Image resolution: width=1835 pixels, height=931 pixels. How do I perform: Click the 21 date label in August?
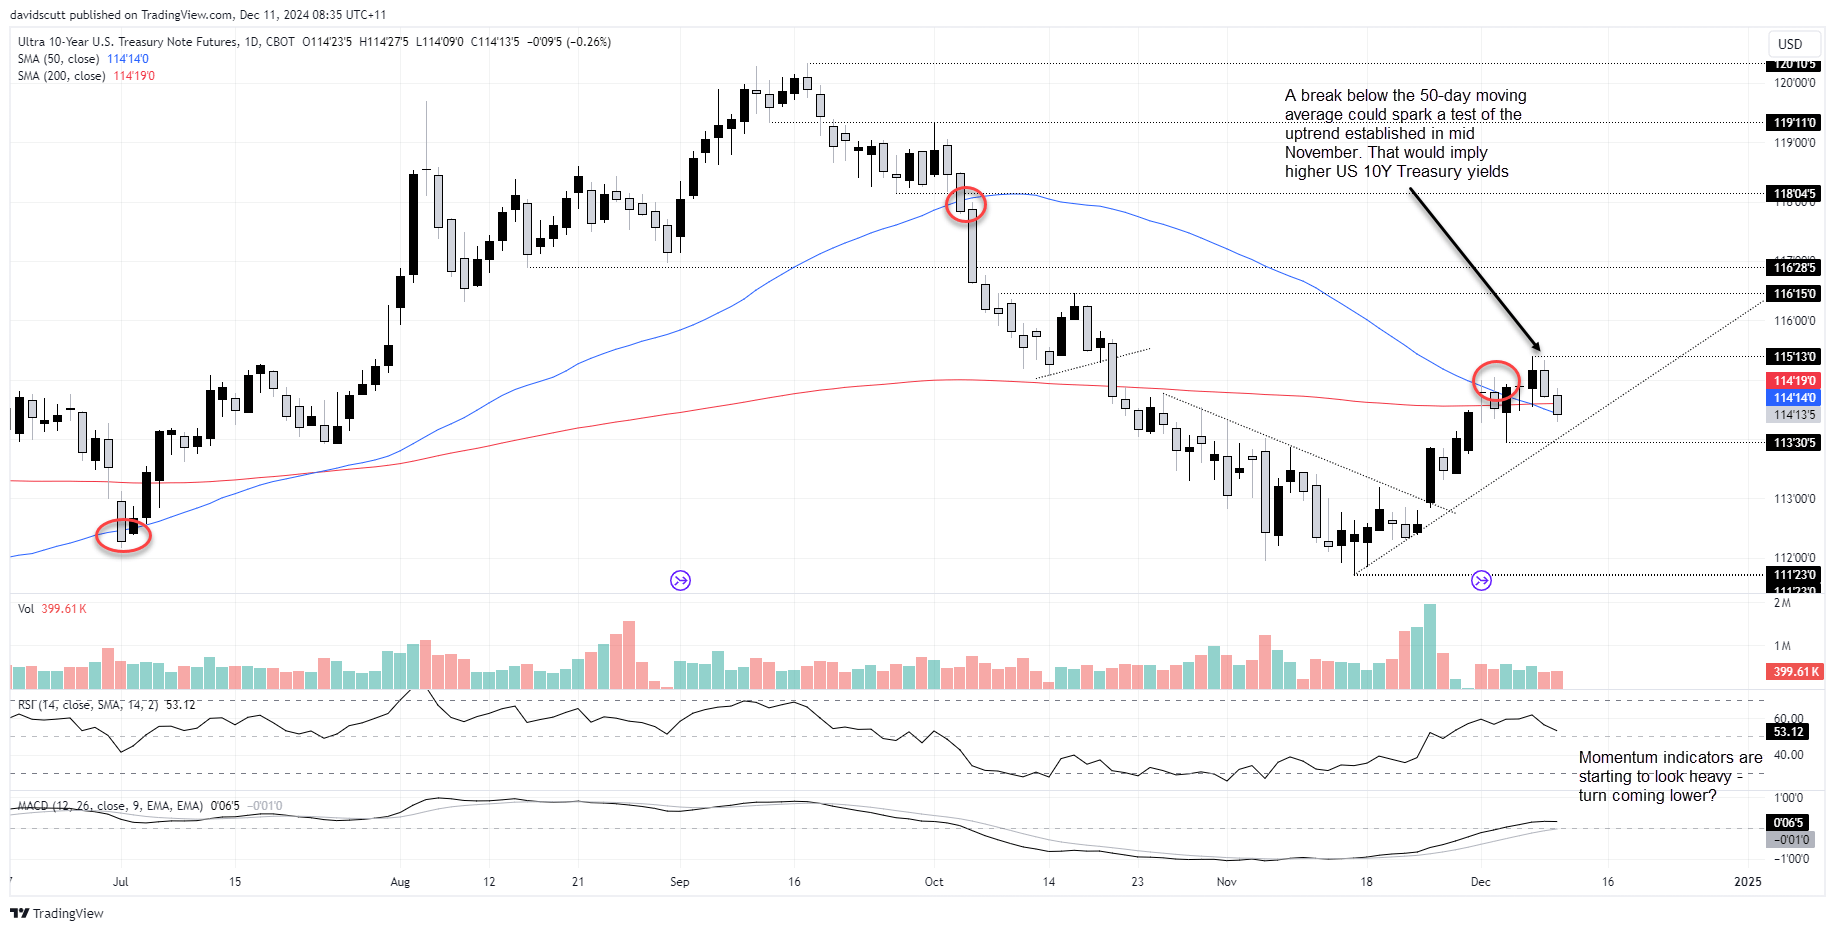coord(578,882)
